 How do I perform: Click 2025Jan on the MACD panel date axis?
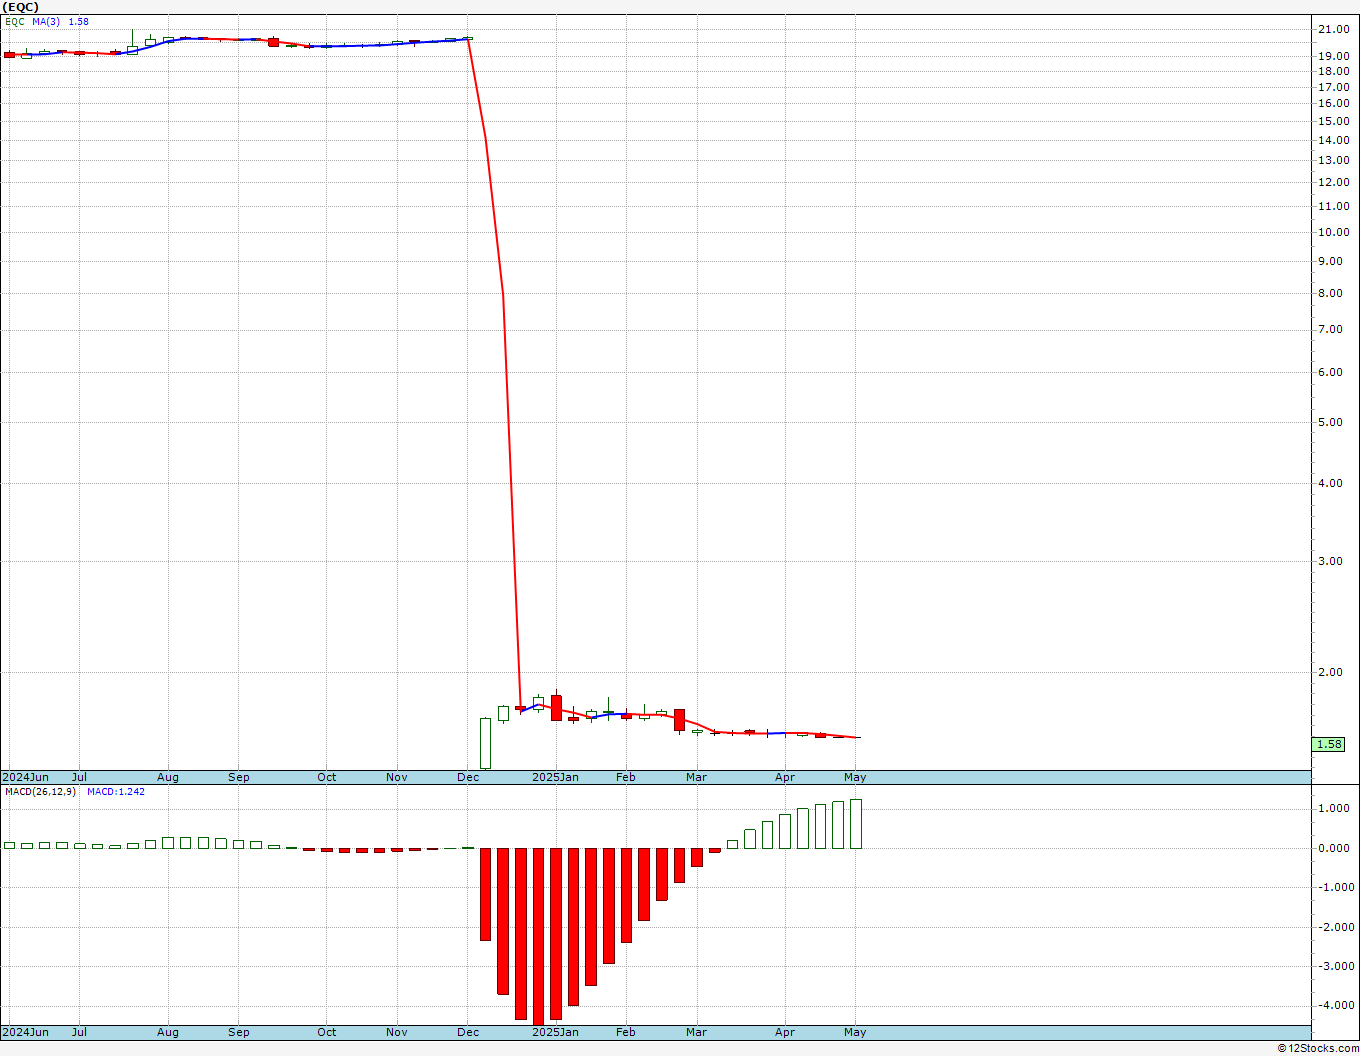pyautogui.click(x=555, y=1032)
